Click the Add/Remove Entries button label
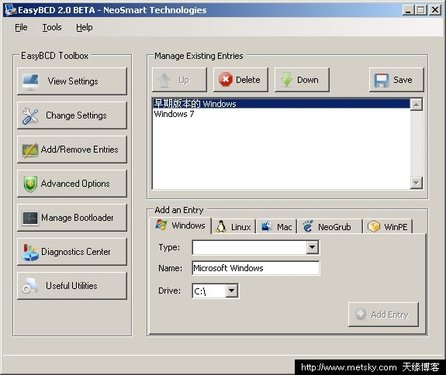 tap(79, 149)
